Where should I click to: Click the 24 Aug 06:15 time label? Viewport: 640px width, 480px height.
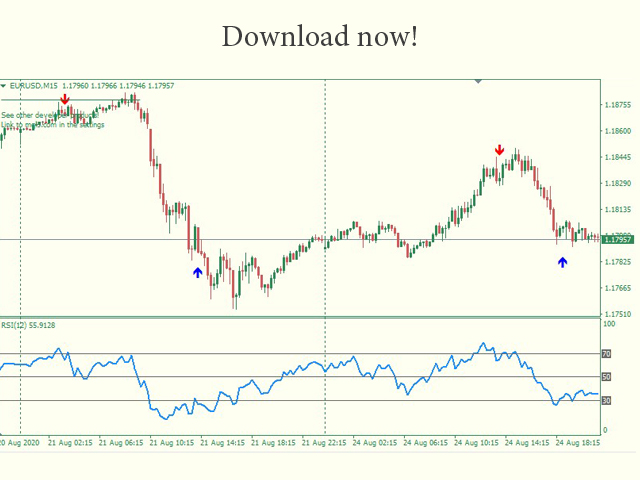(425, 443)
